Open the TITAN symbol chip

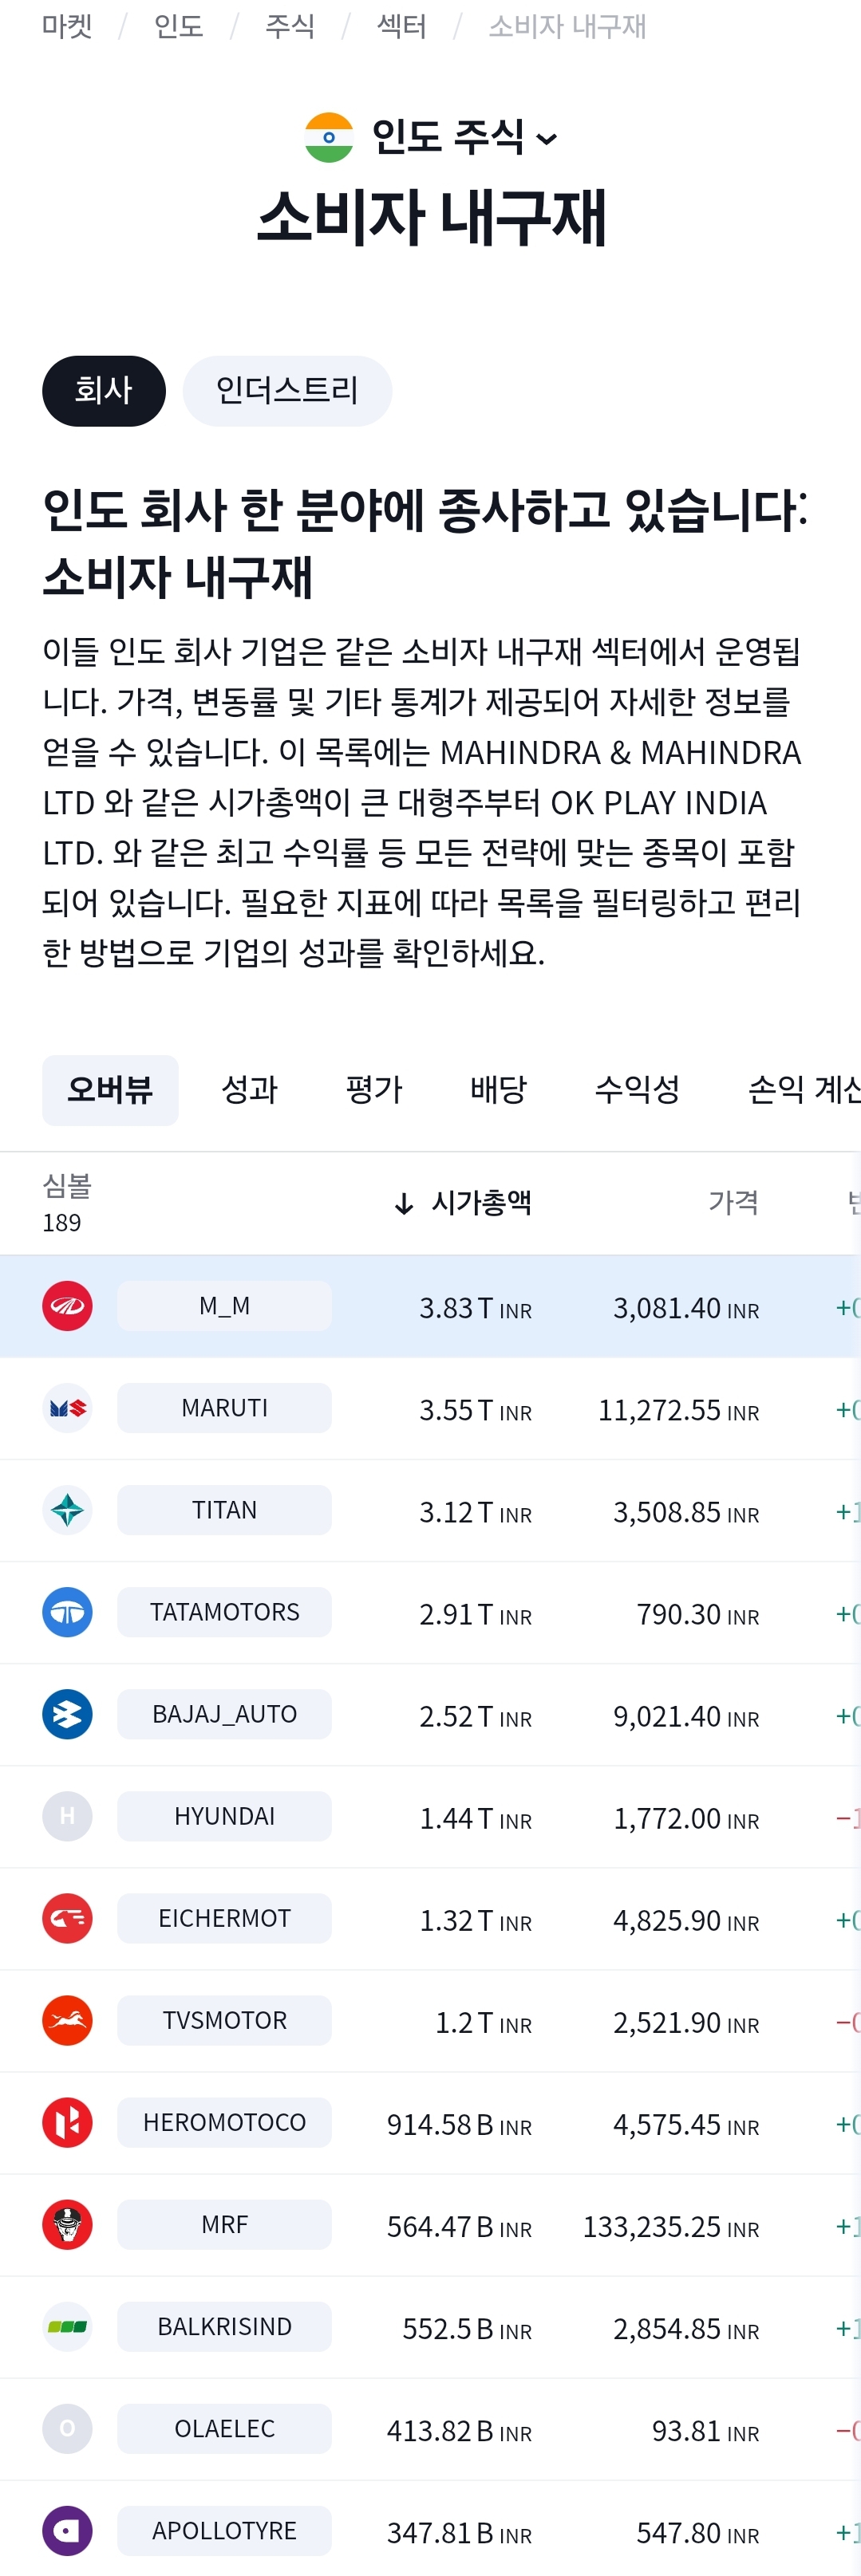click(224, 1510)
